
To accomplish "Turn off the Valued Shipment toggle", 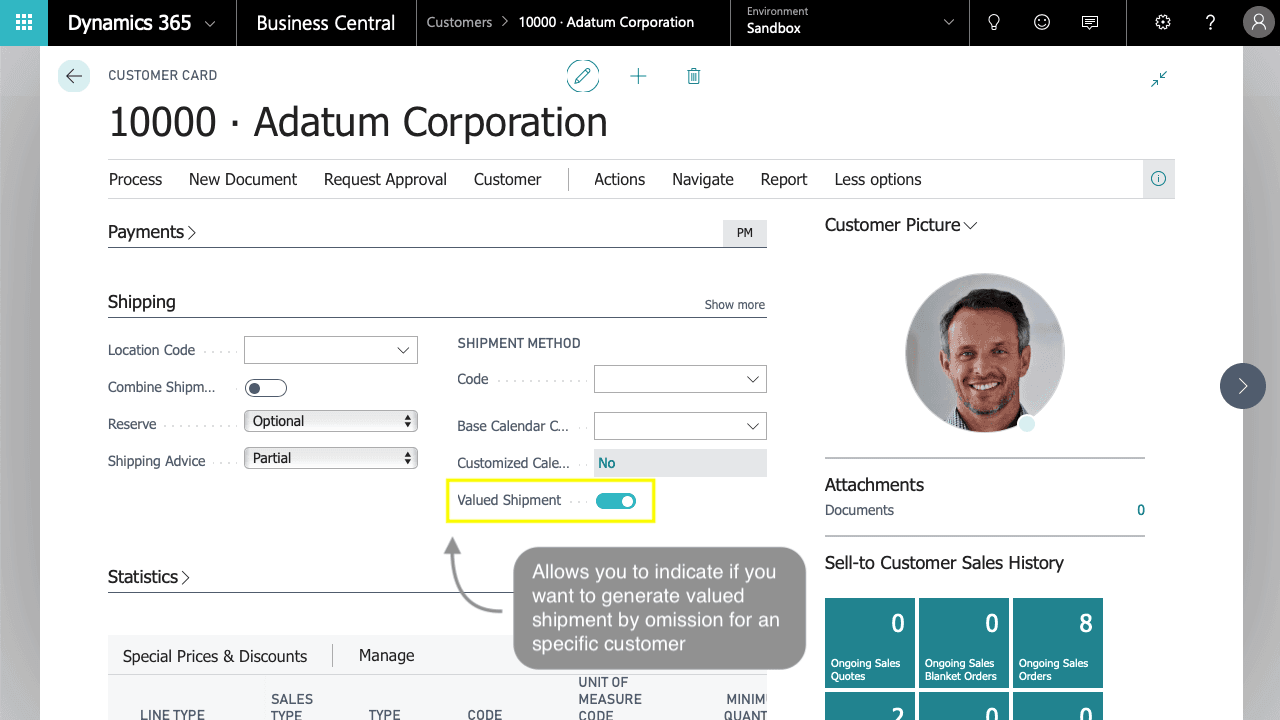I will (616, 501).
